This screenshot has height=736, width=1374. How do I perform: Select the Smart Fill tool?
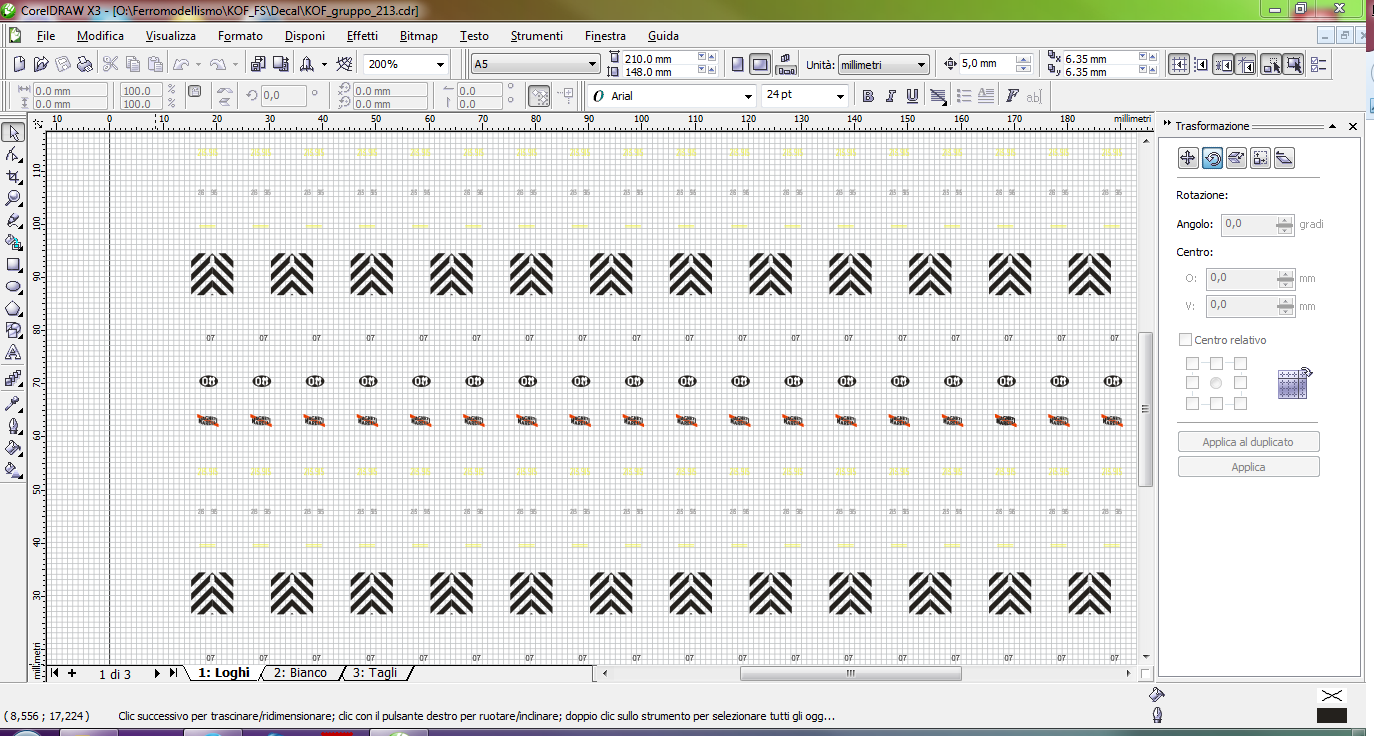[x=13, y=242]
